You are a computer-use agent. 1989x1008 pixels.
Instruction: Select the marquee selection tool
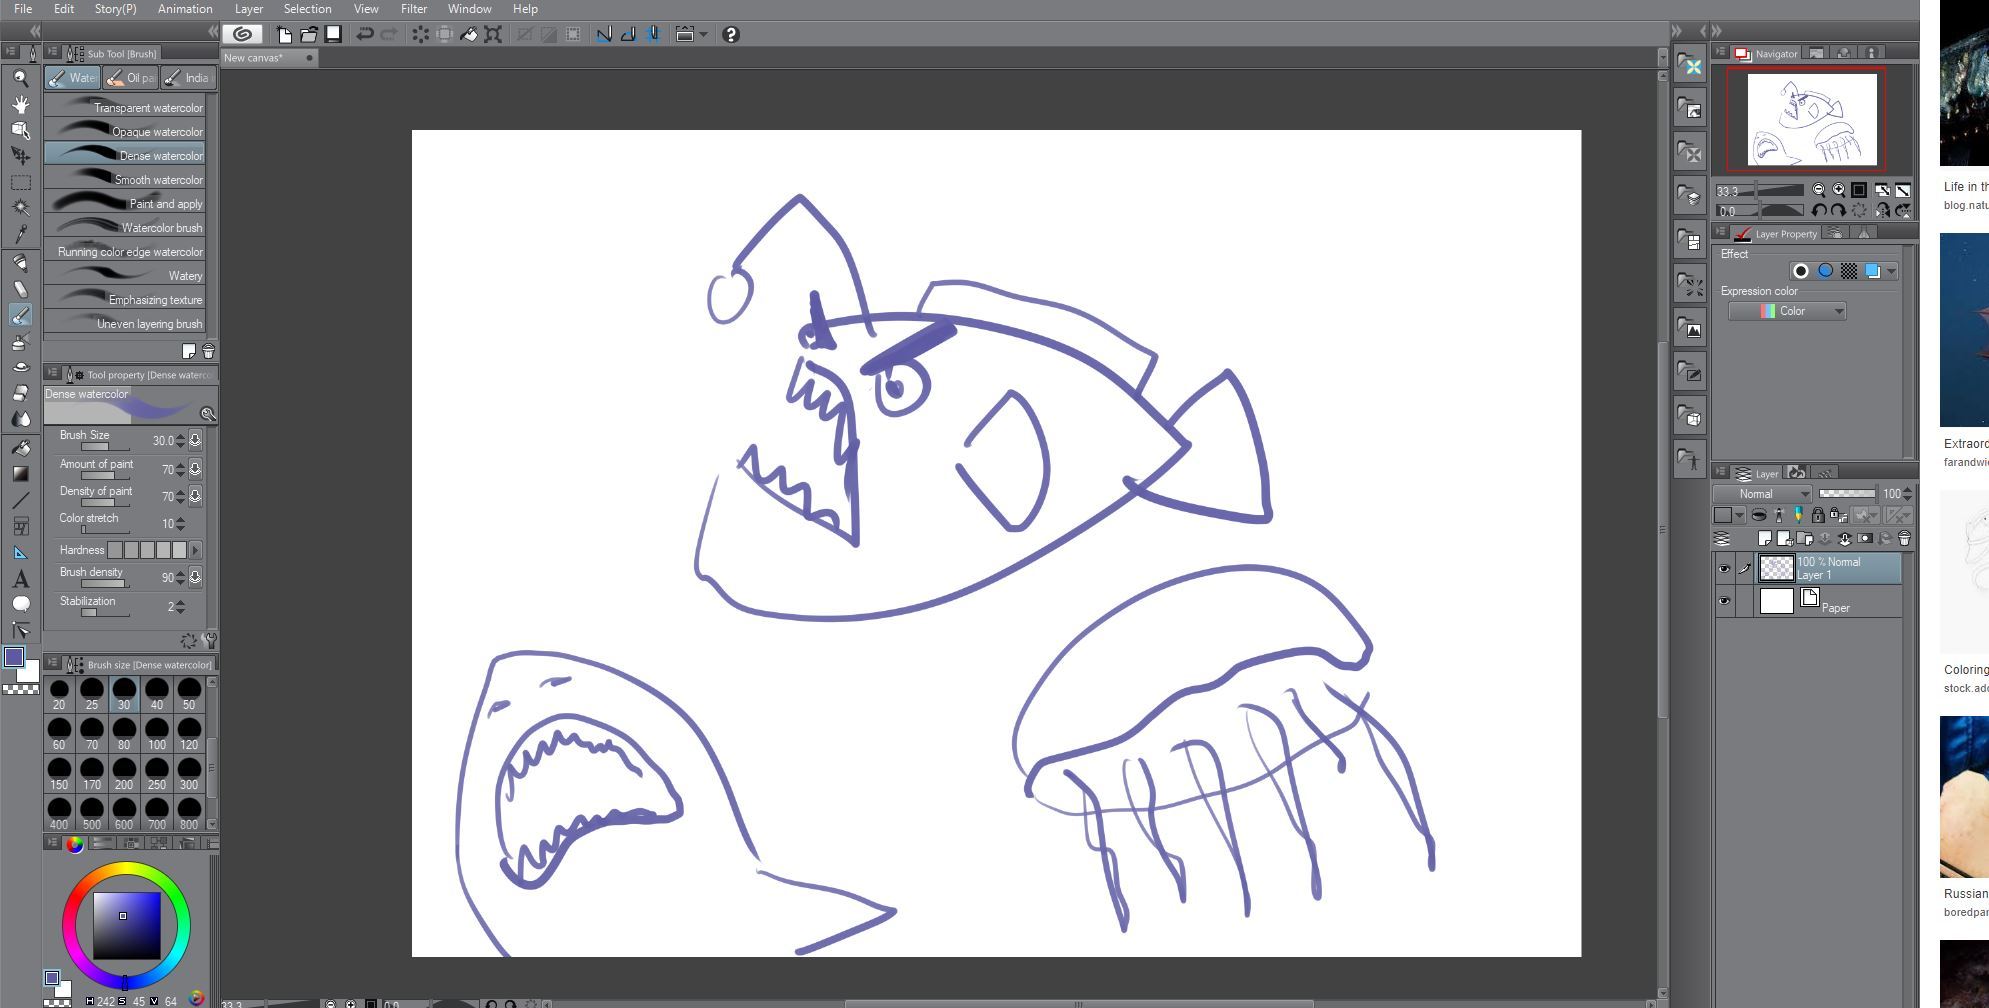(22, 184)
